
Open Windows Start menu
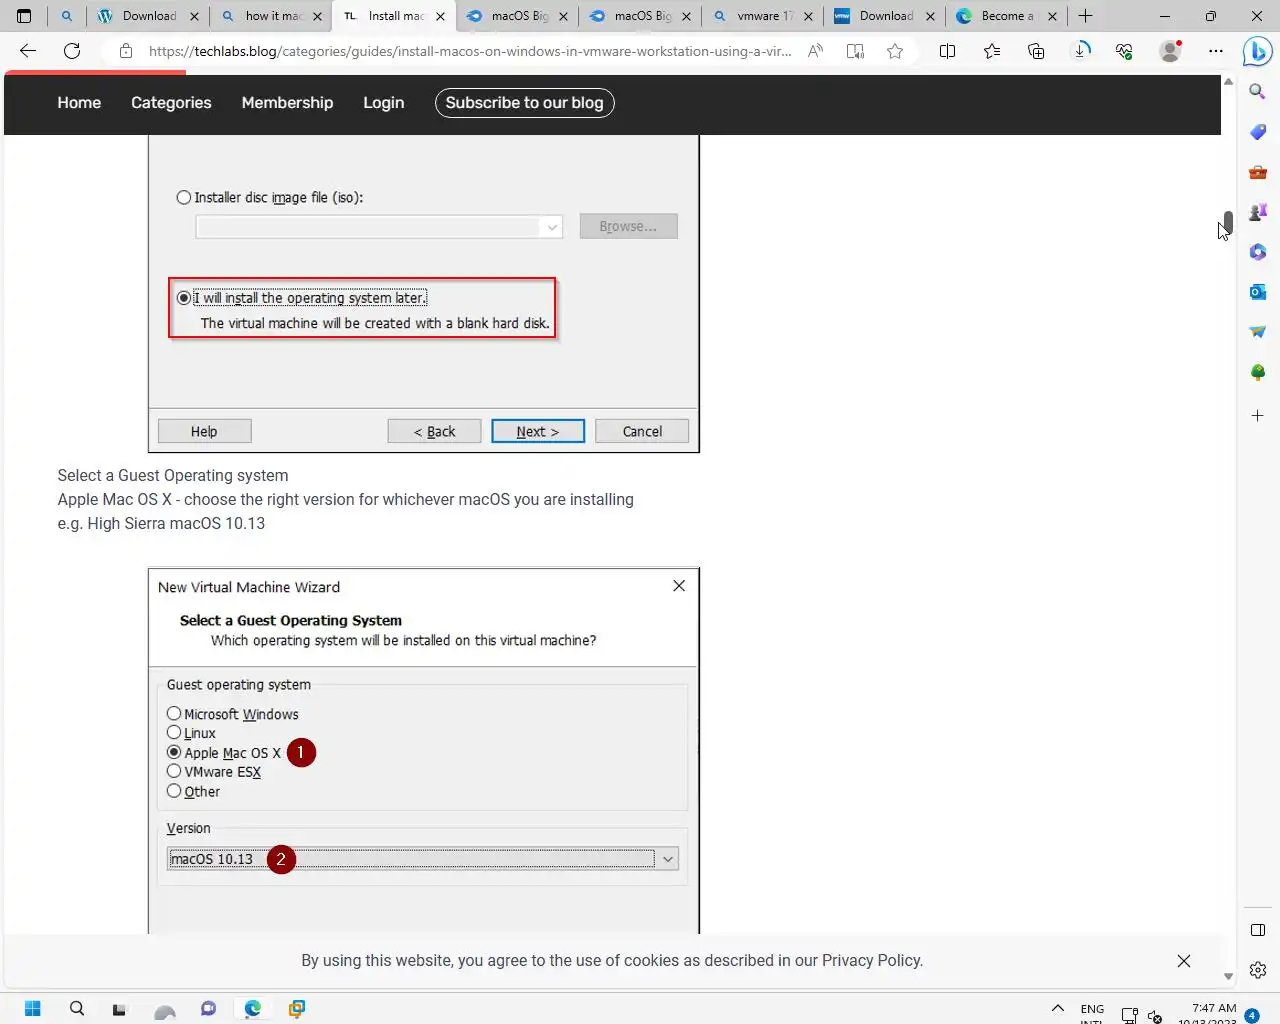pyautogui.click(x=32, y=1008)
